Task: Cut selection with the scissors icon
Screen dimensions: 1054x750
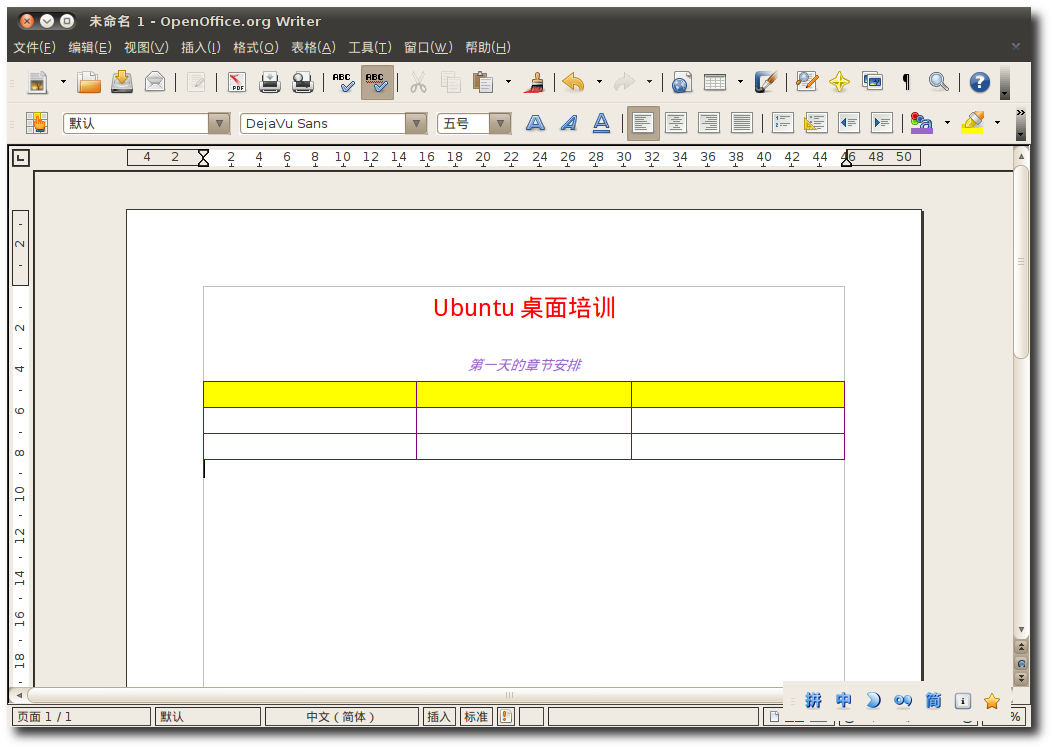Action: click(418, 83)
